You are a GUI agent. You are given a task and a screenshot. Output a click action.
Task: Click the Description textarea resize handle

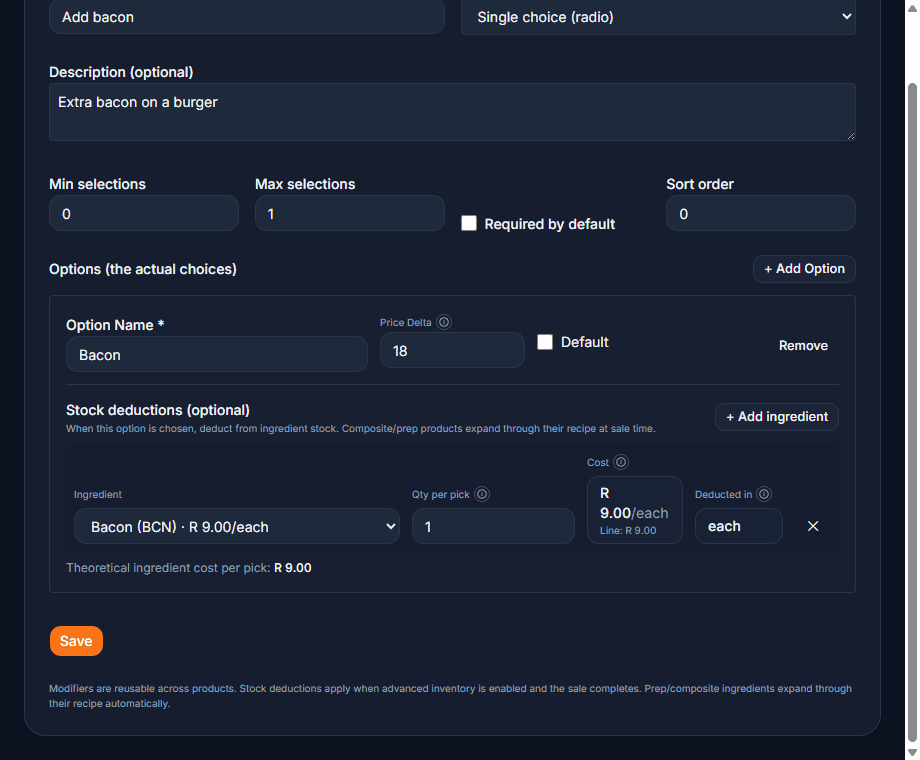click(851, 136)
